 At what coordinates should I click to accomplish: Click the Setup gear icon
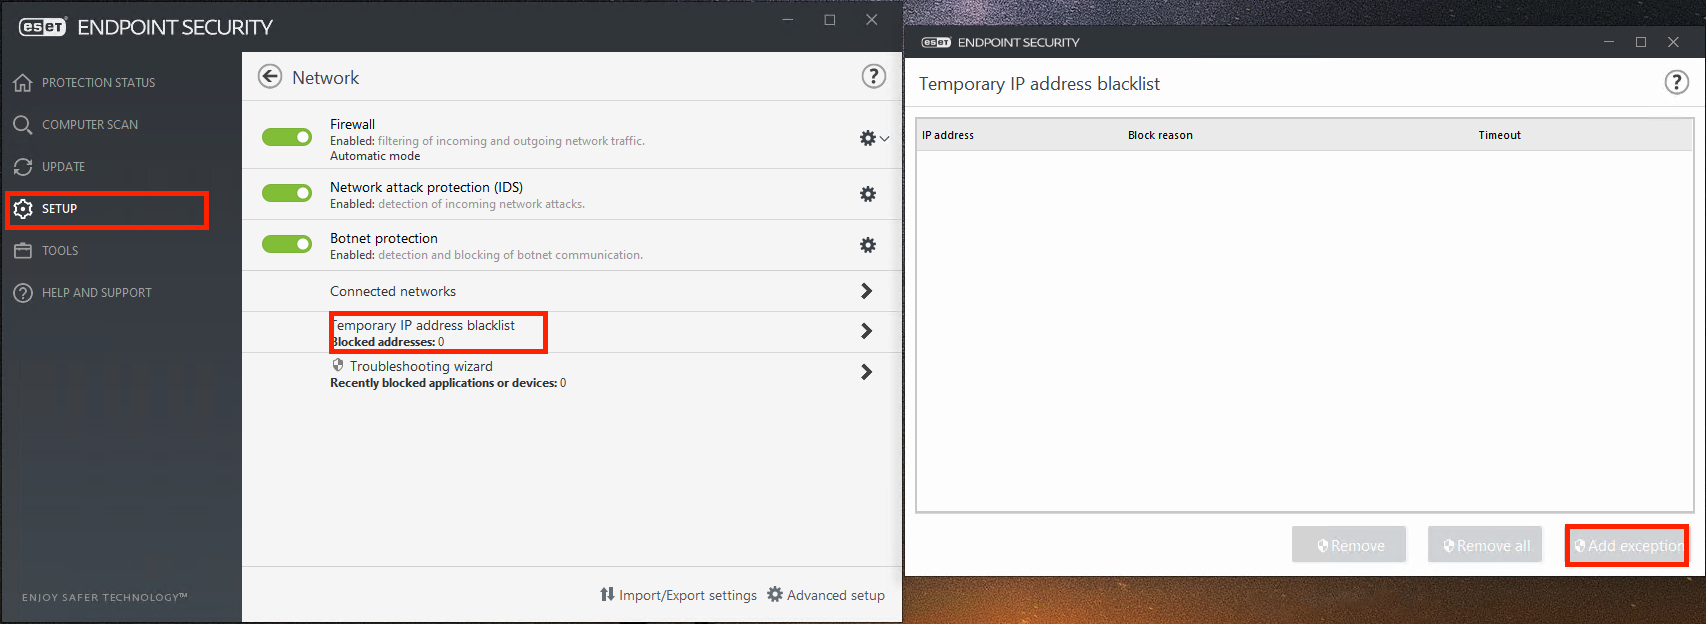pyautogui.click(x=23, y=209)
